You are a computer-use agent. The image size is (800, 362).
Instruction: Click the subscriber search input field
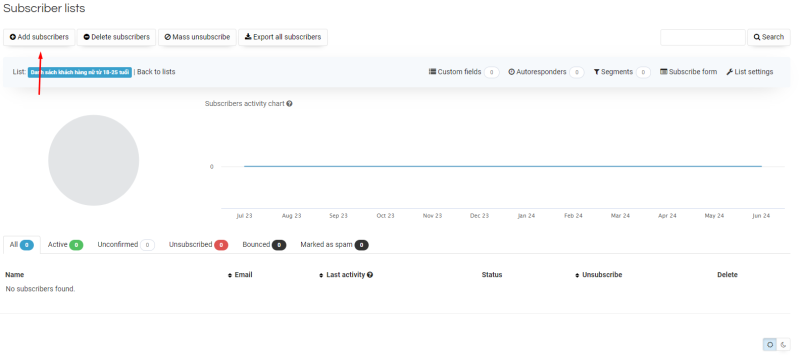[703, 37]
